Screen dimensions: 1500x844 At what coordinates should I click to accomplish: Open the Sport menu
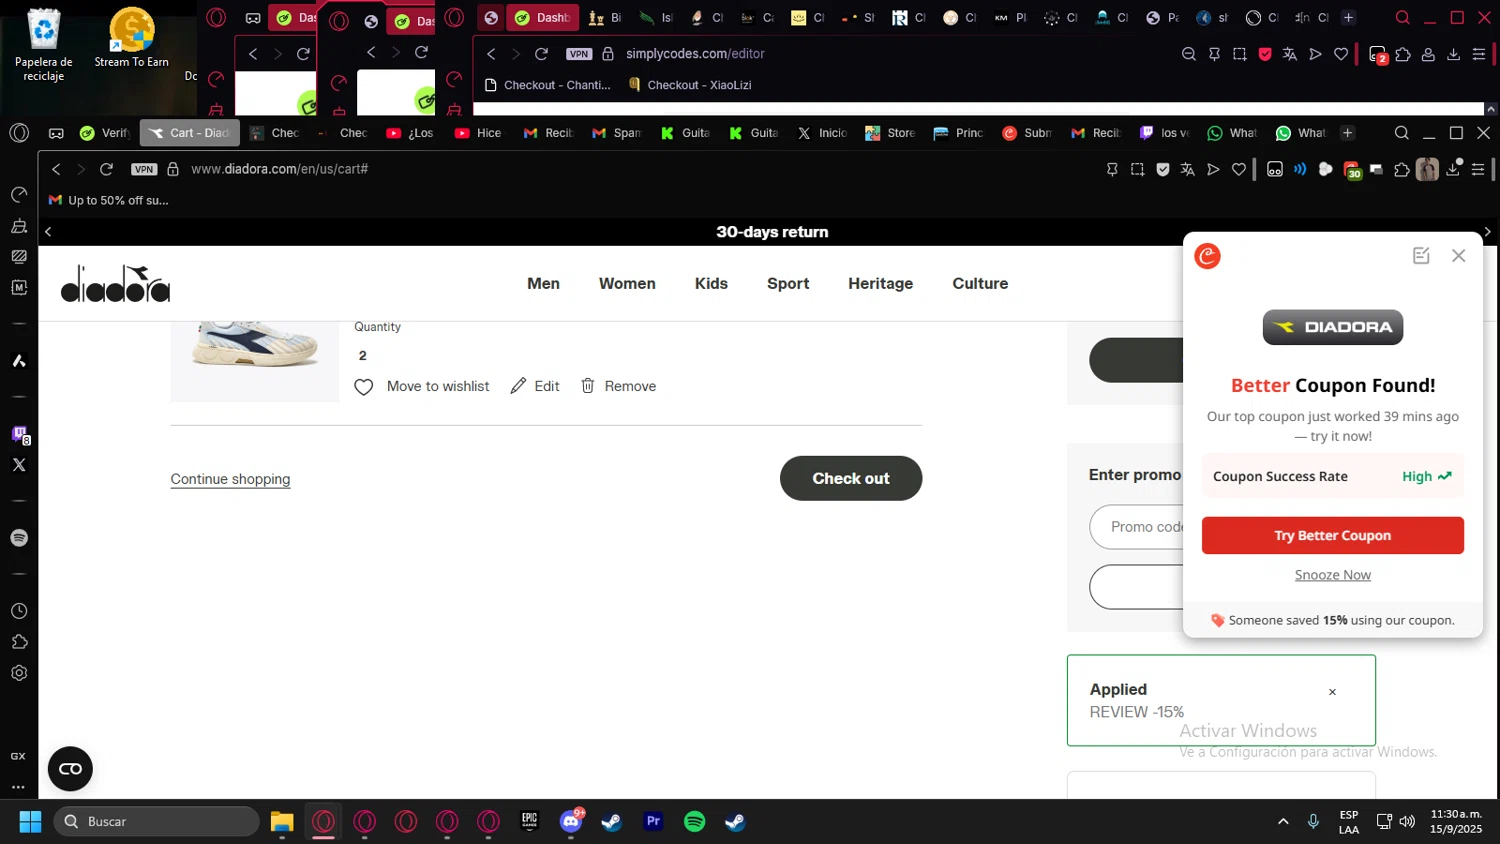[788, 284]
